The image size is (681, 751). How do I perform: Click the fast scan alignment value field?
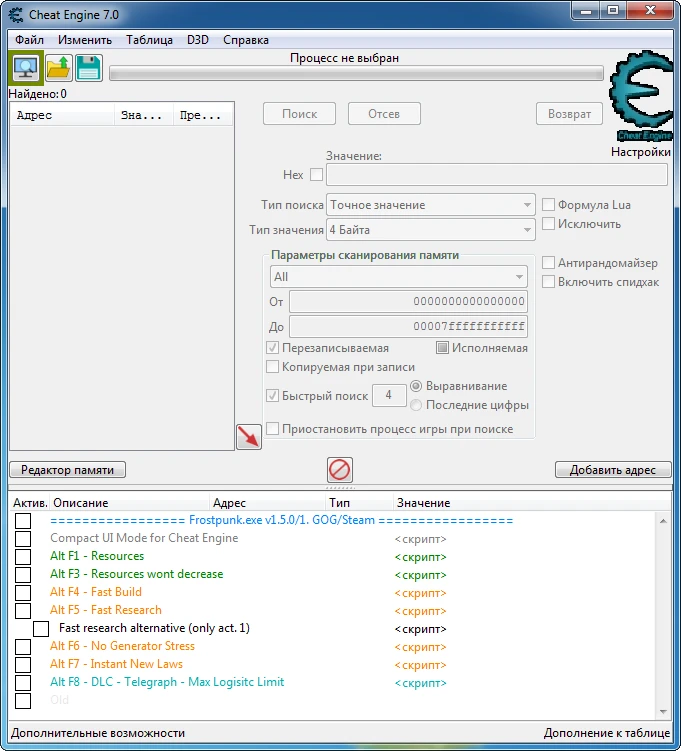coord(389,396)
